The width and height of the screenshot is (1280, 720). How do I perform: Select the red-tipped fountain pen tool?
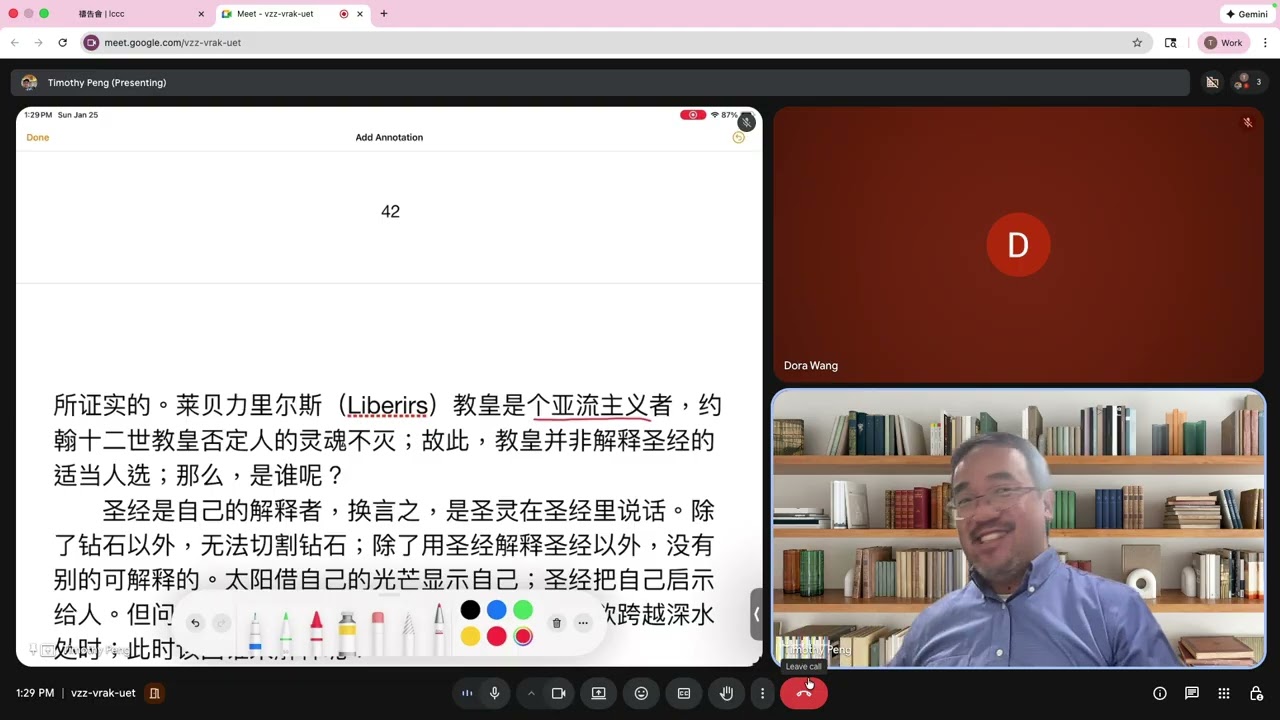(438, 628)
